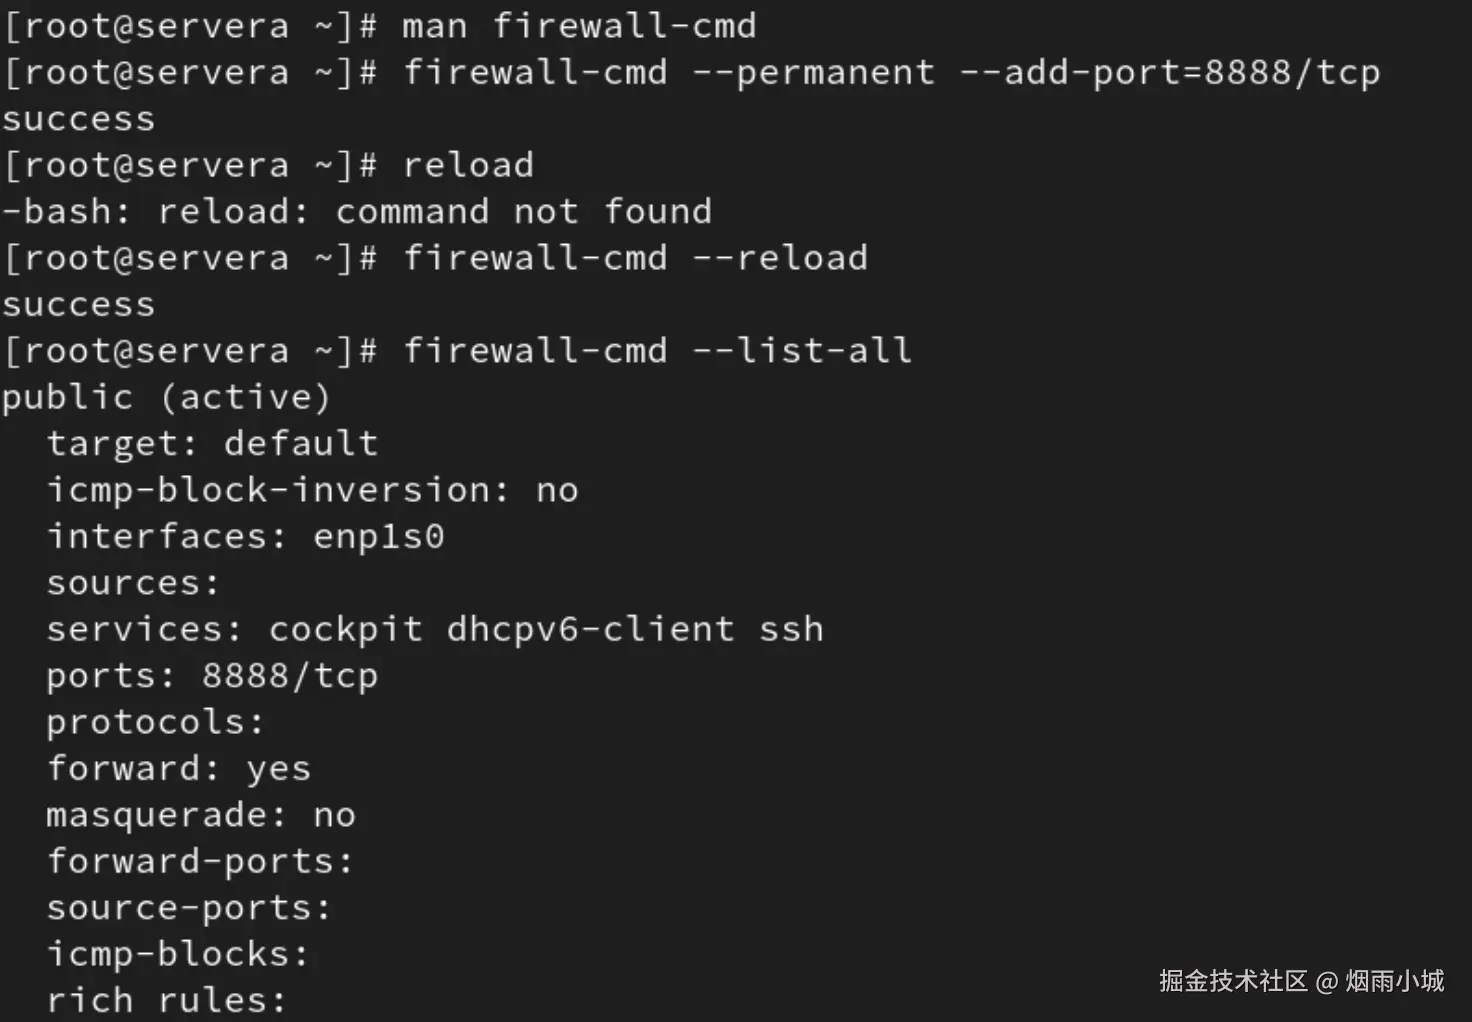The image size is (1472, 1022).
Task: Click the 'cockpit' service name
Action: pyautogui.click(x=345, y=630)
